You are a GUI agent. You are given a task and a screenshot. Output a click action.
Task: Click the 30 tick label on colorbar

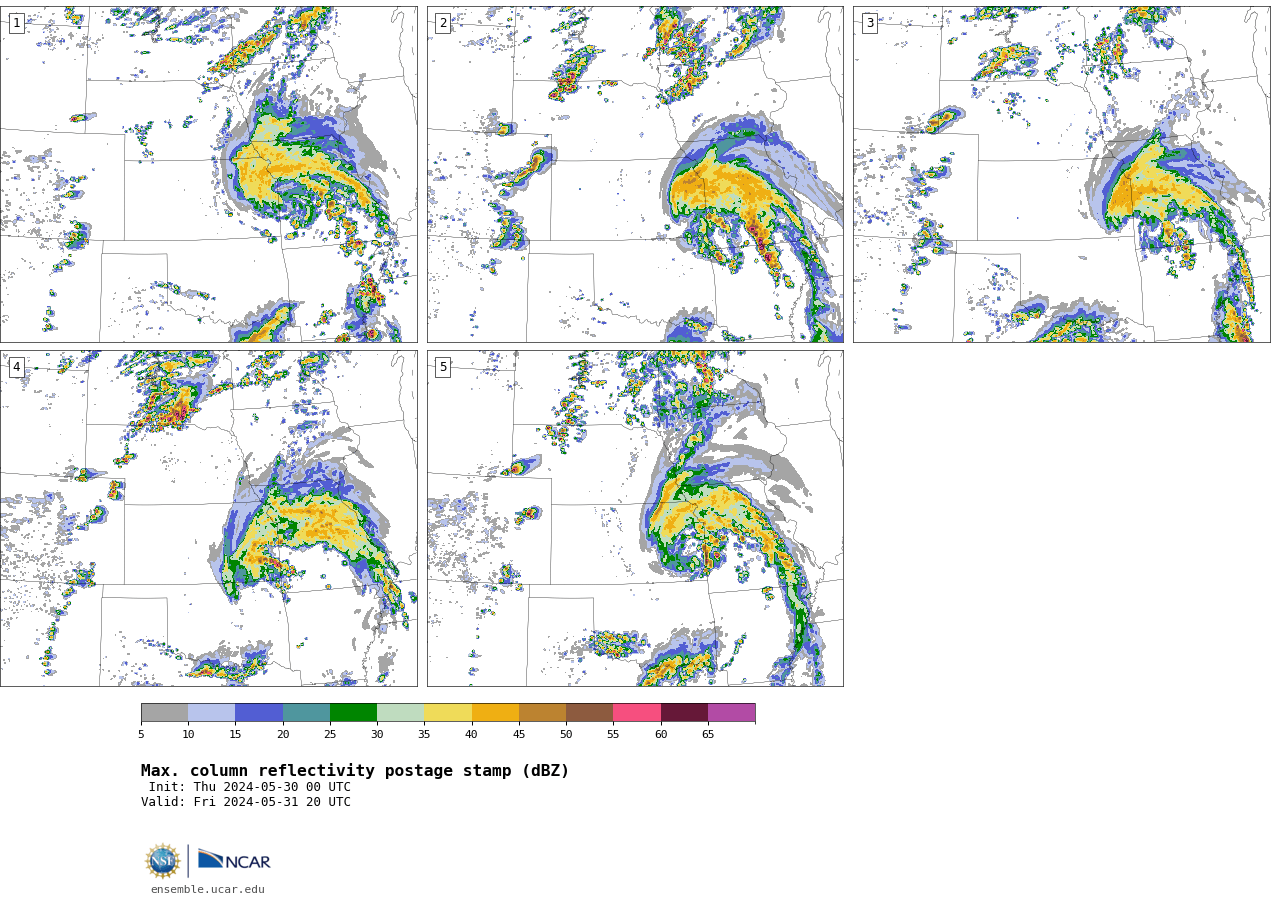point(377,735)
